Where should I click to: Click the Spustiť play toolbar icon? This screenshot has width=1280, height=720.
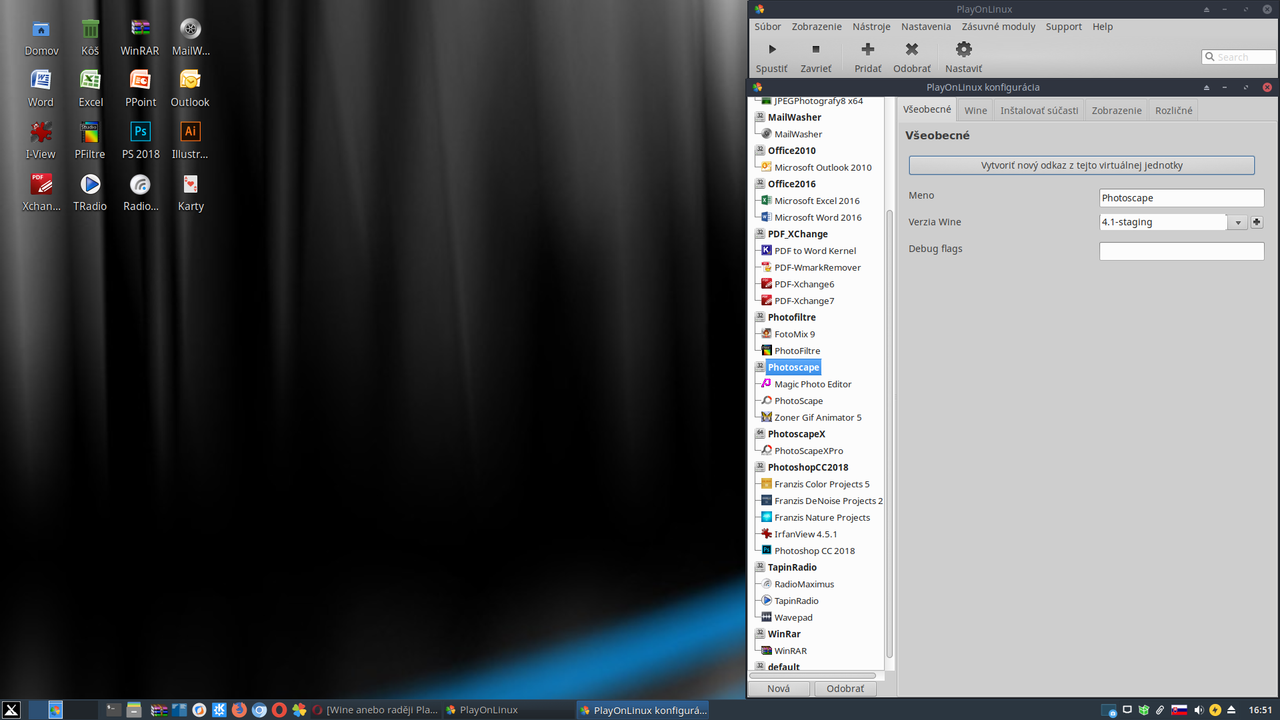771,49
